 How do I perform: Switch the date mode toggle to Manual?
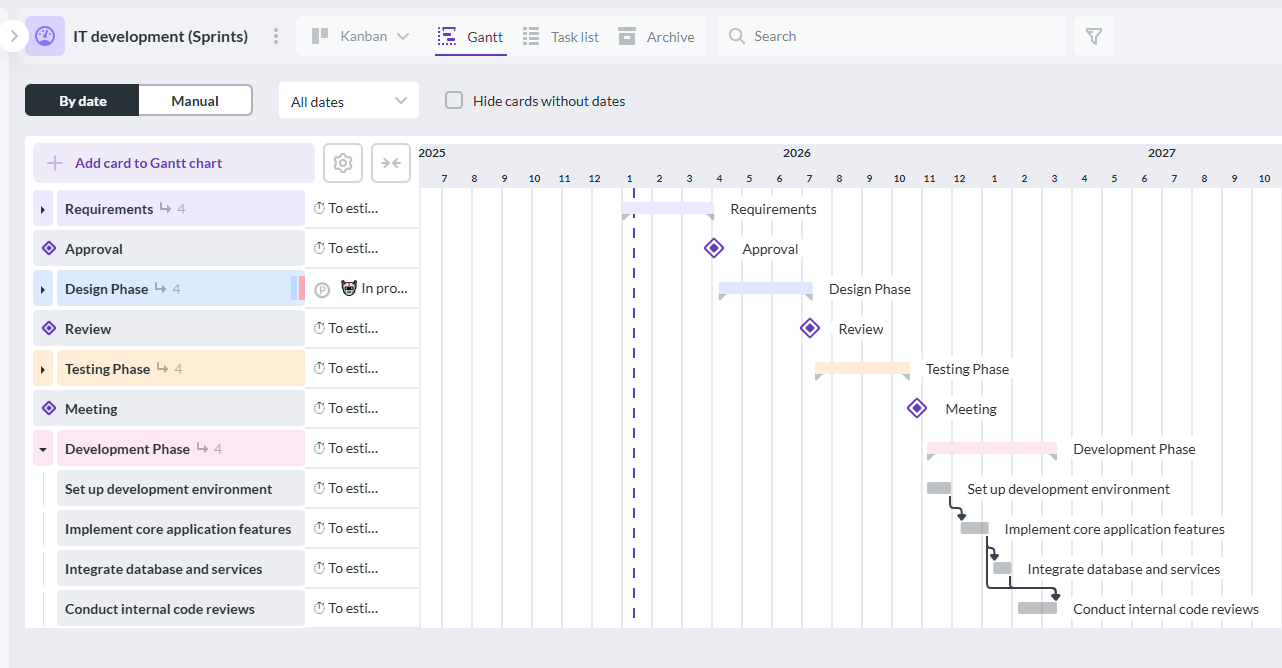tap(194, 100)
